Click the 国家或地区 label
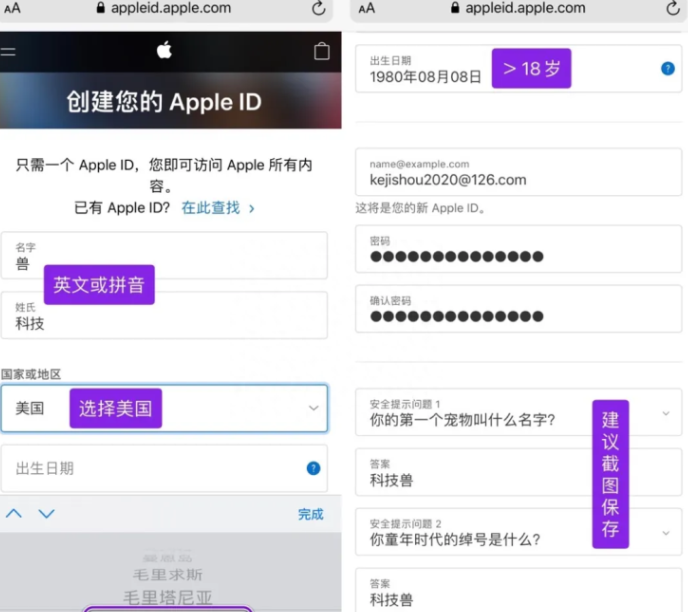 [x=31, y=374]
